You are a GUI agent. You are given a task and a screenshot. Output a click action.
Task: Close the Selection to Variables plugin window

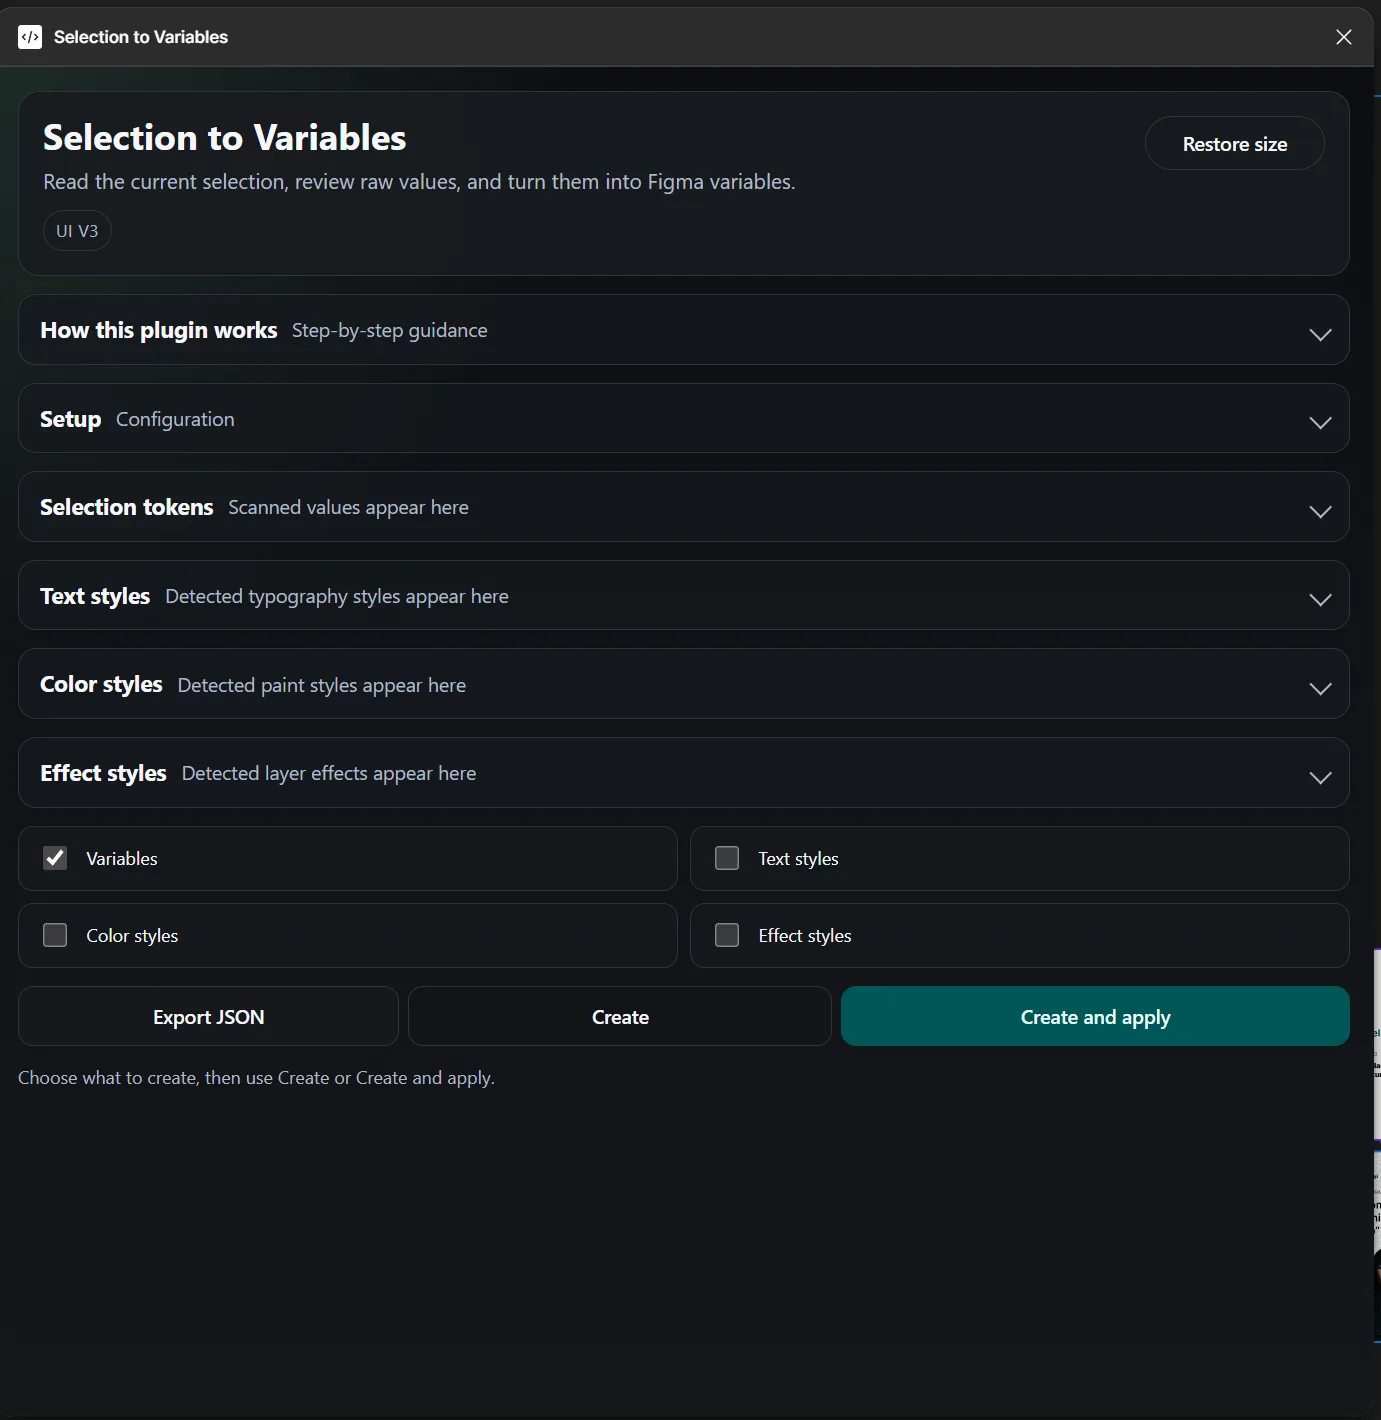(x=1343, y=37)
